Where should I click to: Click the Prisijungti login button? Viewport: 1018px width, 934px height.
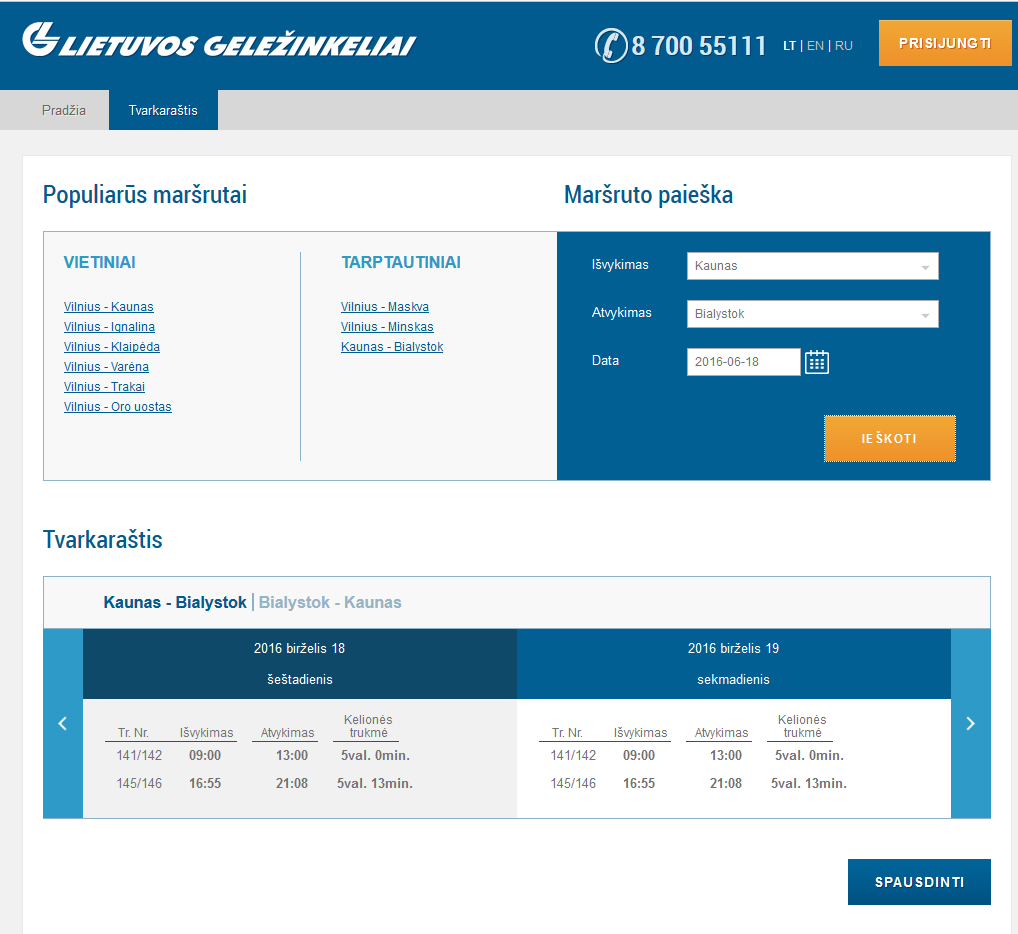[945, 43]
